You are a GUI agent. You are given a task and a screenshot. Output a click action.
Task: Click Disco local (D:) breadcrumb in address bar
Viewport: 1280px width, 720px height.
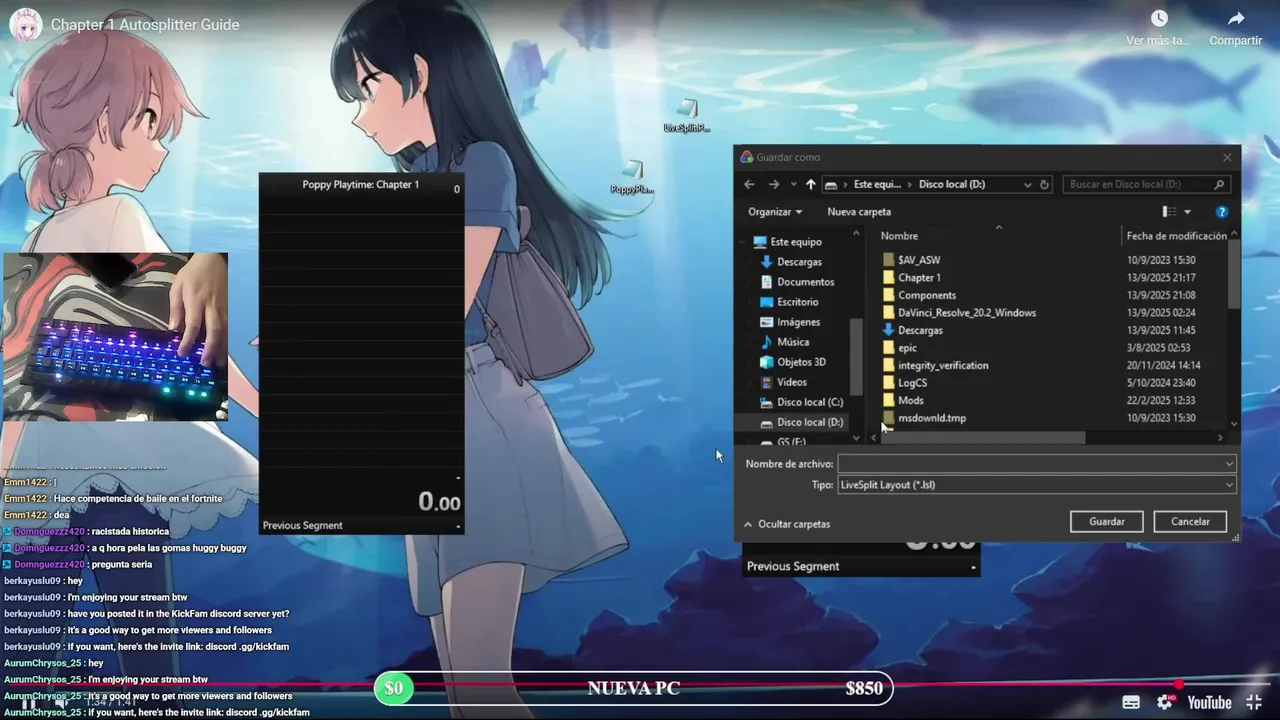(951, 184)
